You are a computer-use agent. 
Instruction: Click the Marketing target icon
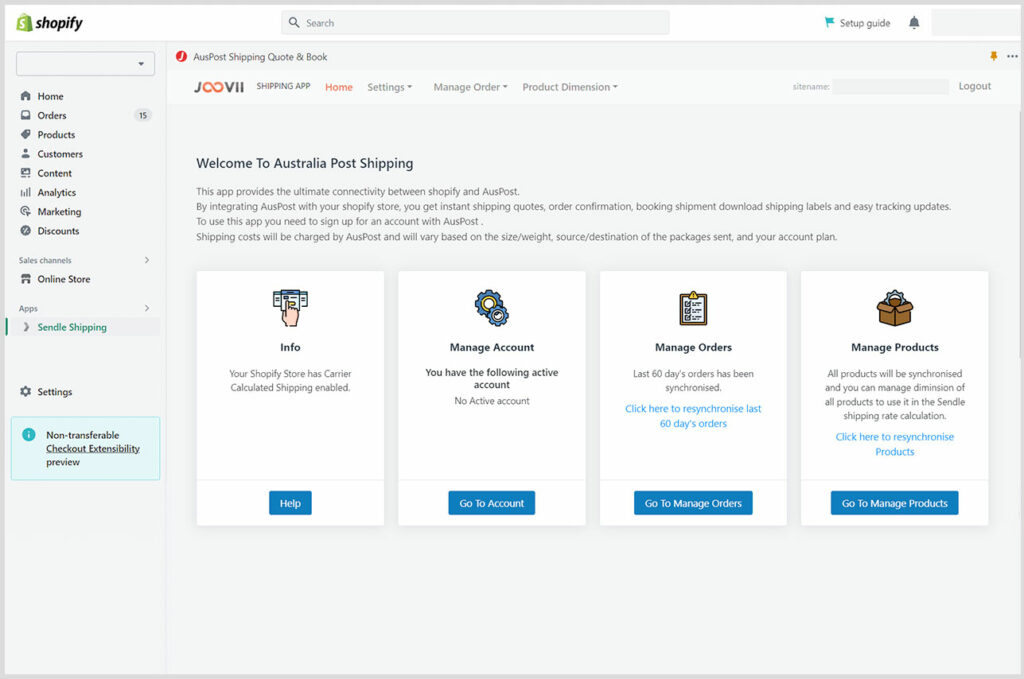25,212
